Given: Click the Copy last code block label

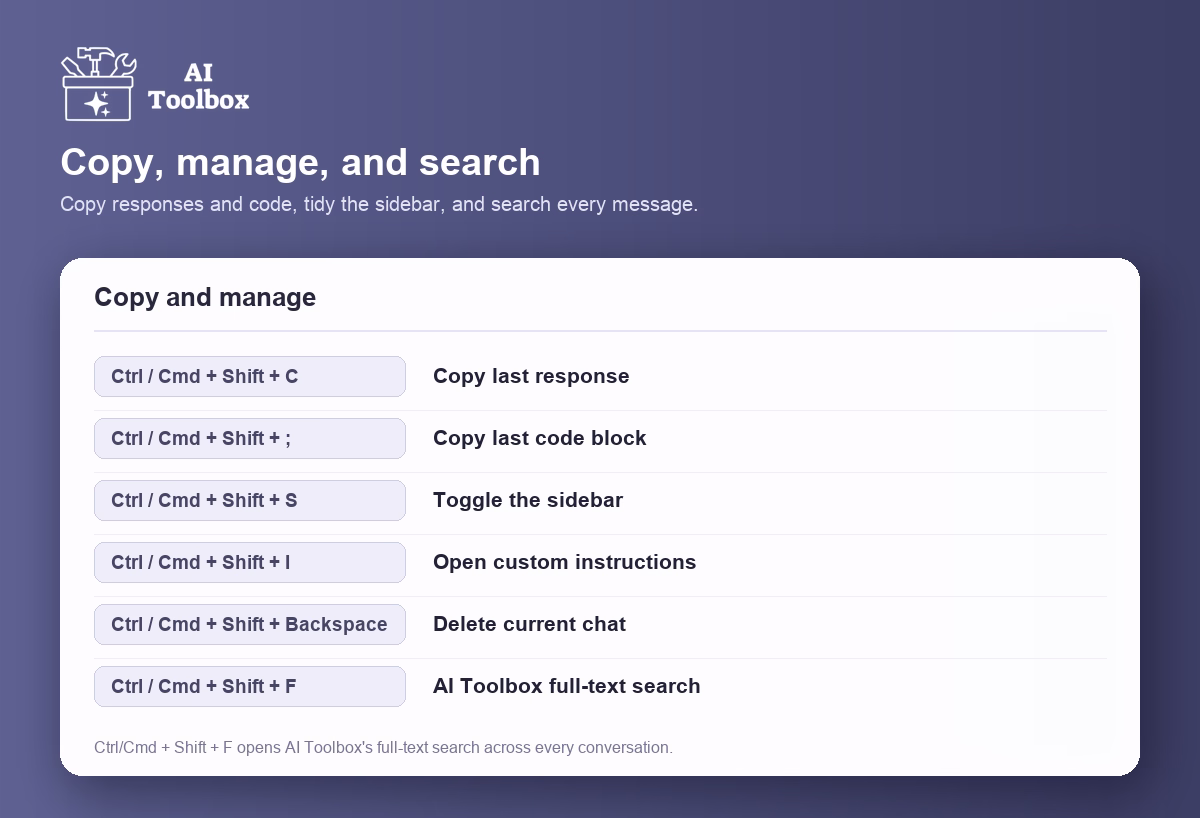Looking at the screenshot, I should 539,438.
